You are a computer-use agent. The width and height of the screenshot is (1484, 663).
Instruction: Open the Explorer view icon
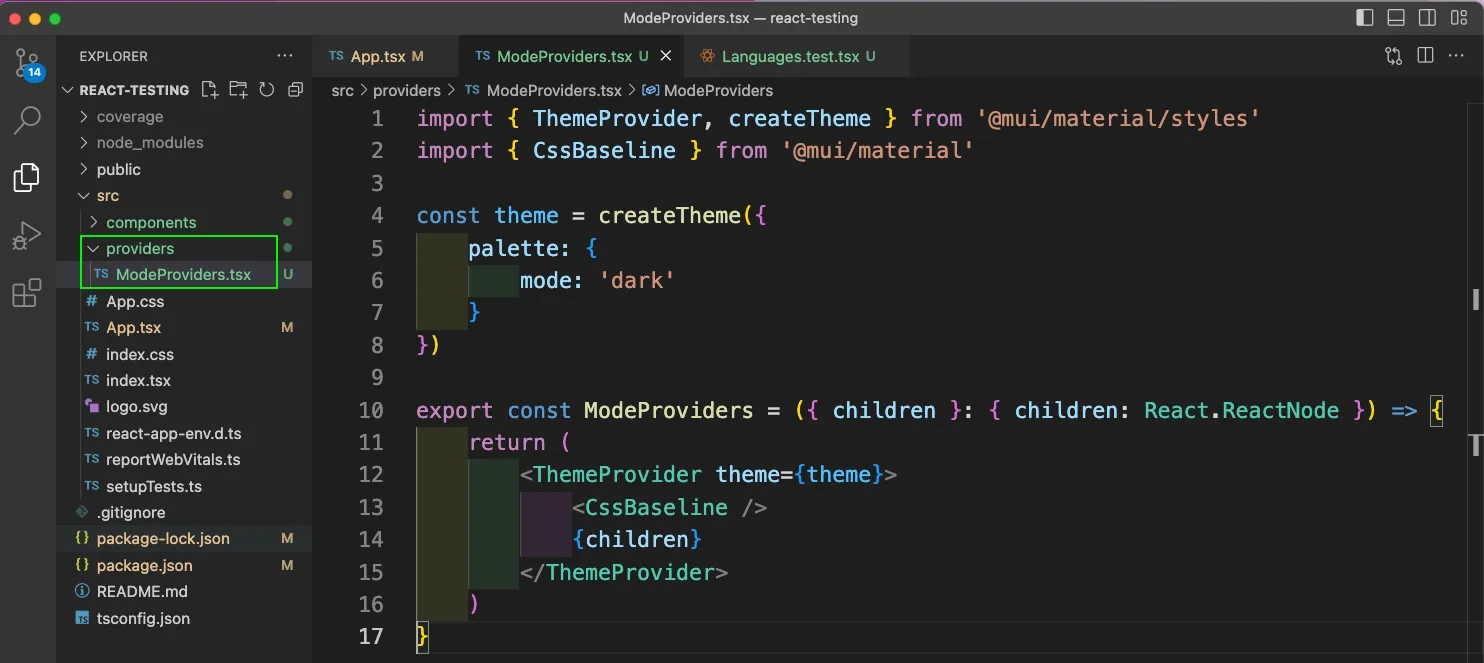(27, 178)
